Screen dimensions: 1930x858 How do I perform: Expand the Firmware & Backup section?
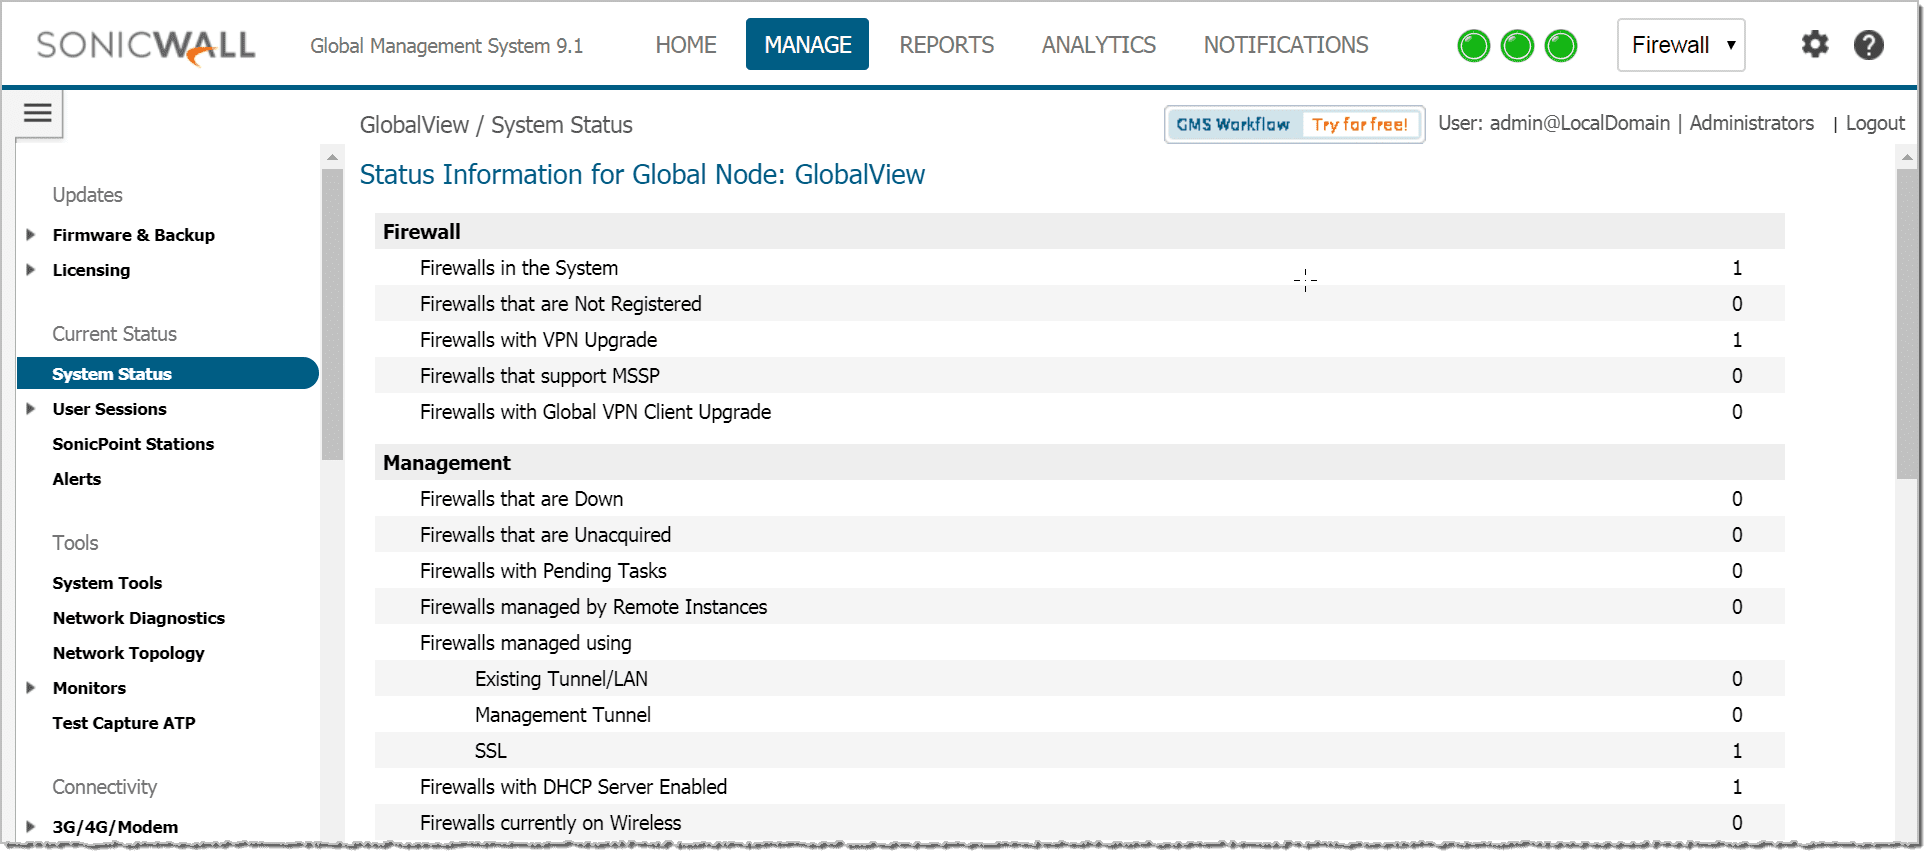click(31, 235)
